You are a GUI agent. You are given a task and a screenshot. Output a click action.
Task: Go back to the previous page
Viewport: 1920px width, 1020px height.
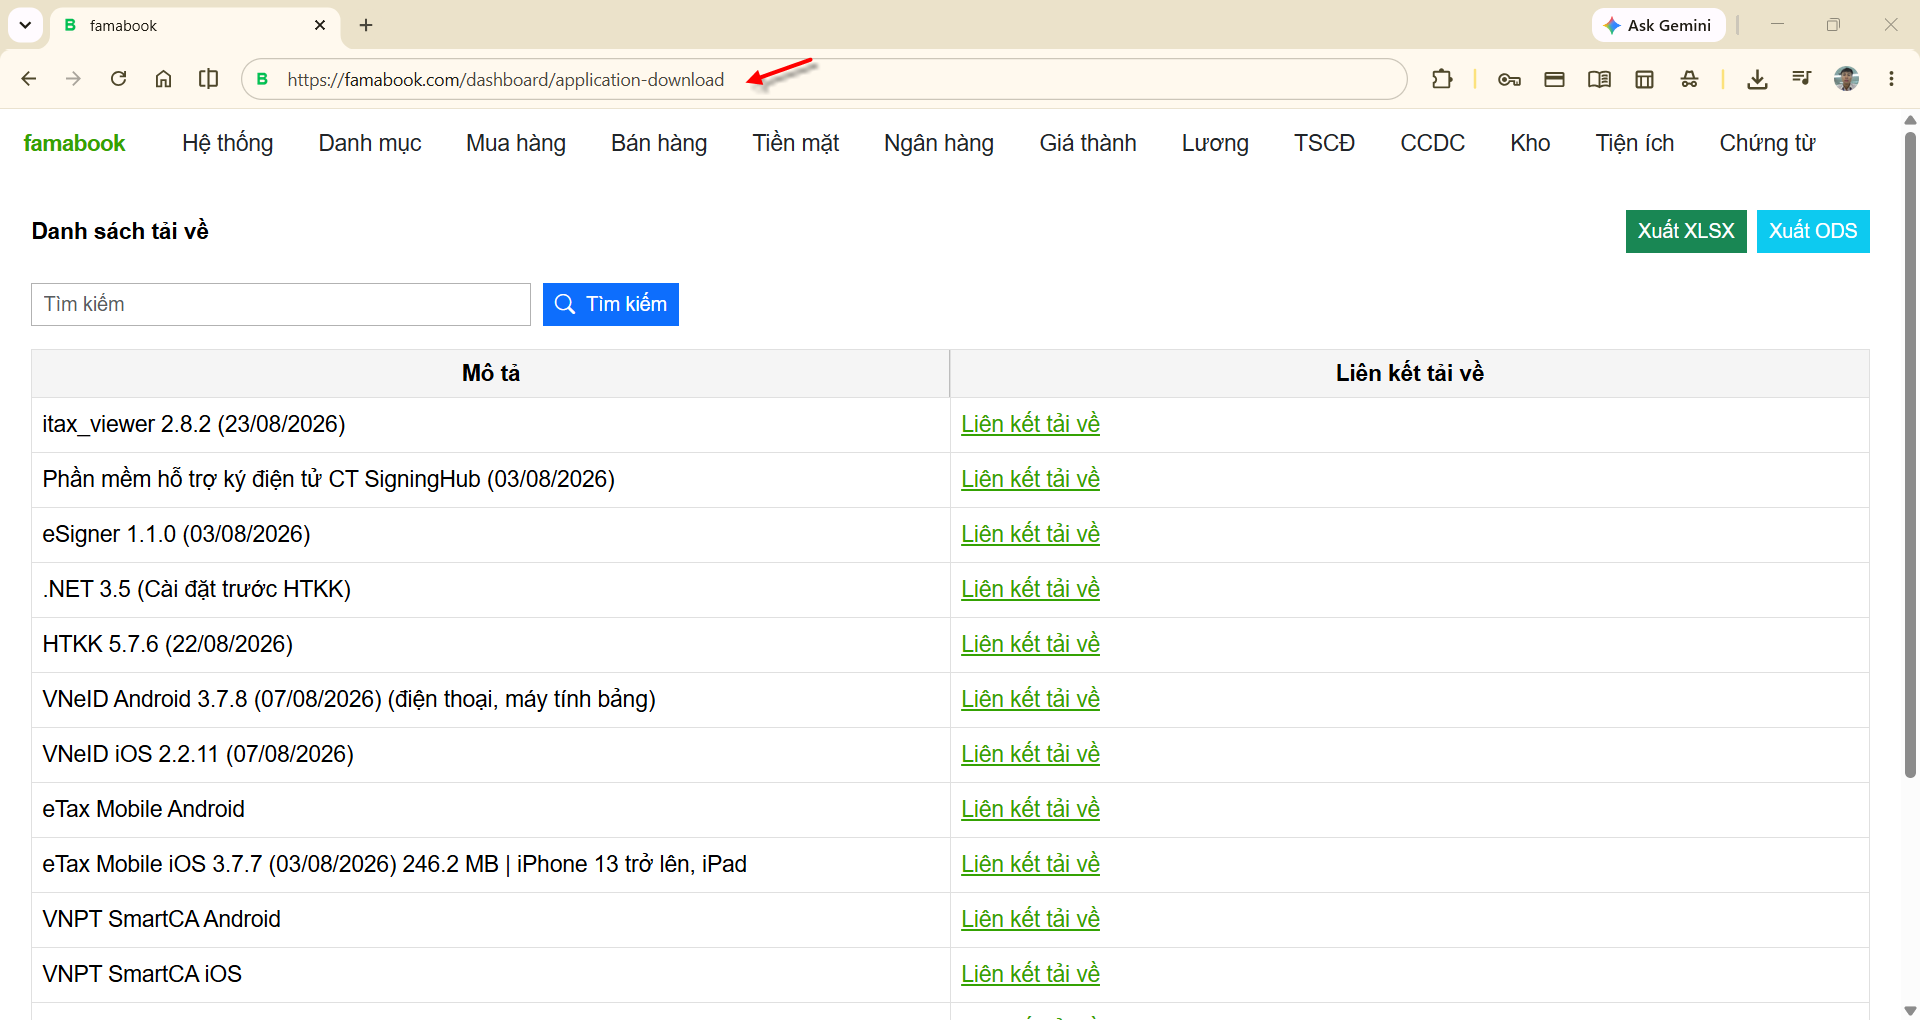click(29, 79)
